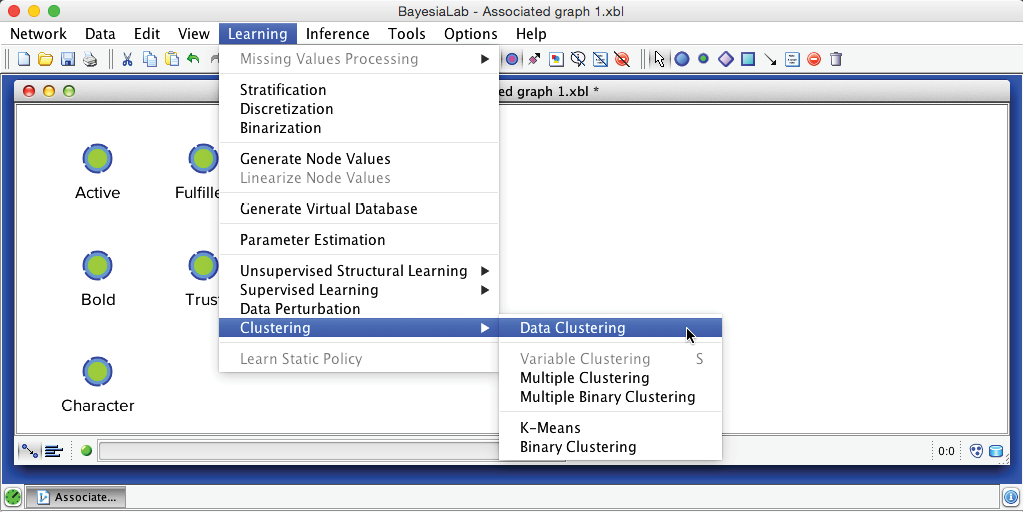Screen dimensions: 1023x512
Task: Choose Data Clustering from the submenu
Action: pos(572,328)
